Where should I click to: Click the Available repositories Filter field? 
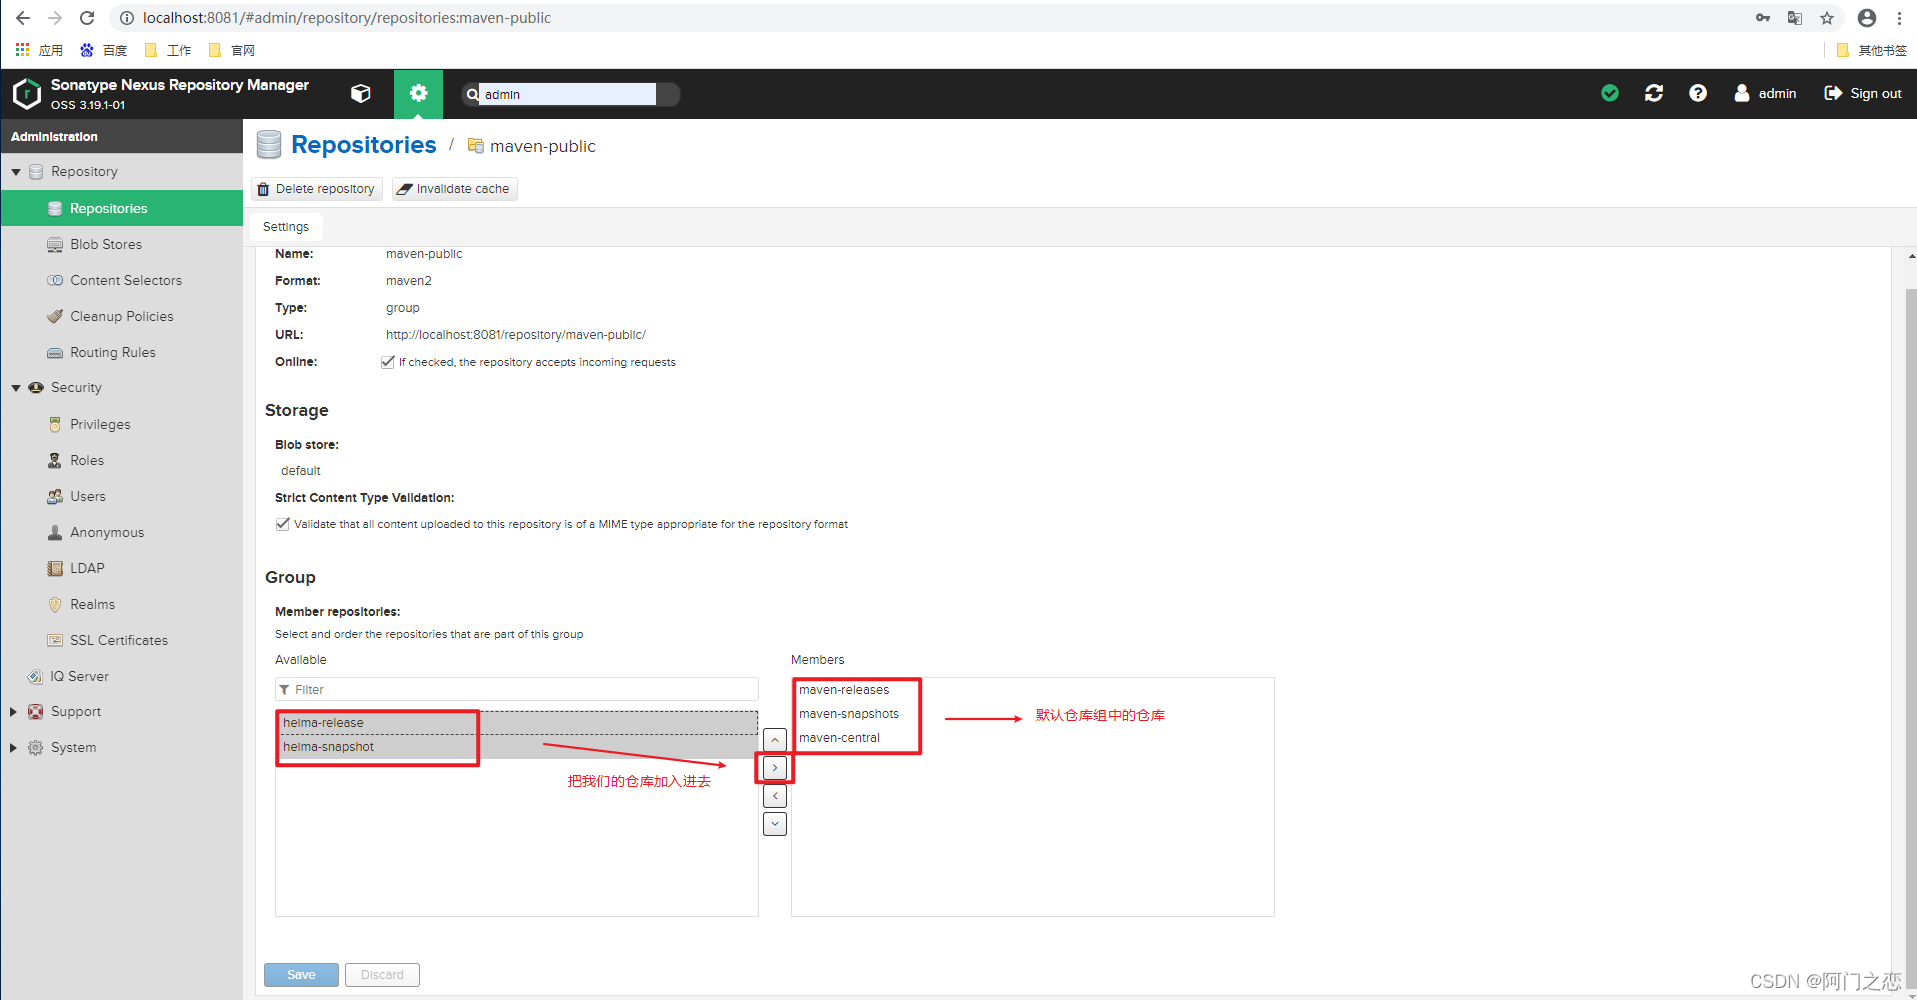tap(517, 690)
